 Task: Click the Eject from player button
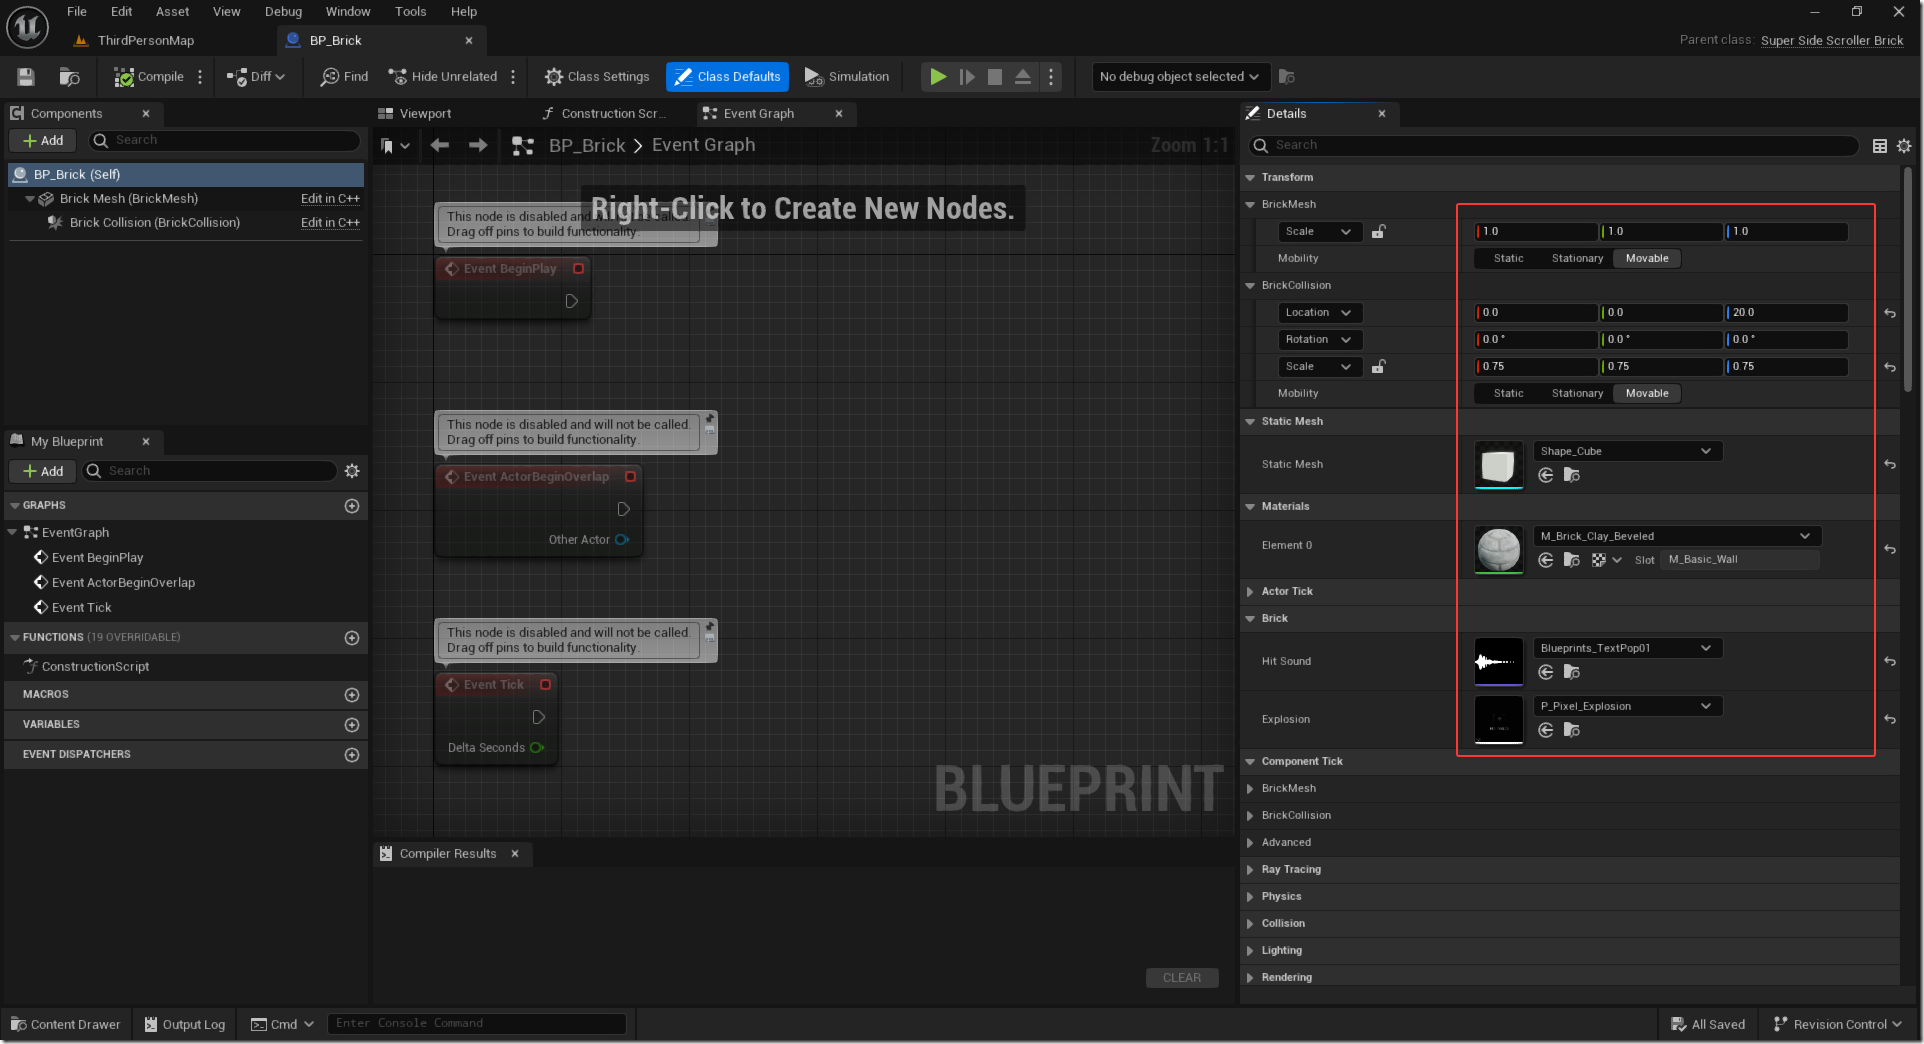[1023, 77]
